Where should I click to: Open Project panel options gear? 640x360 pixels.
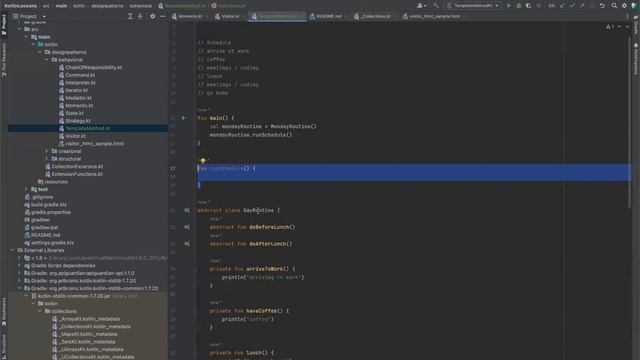click(x=153, y=16)
